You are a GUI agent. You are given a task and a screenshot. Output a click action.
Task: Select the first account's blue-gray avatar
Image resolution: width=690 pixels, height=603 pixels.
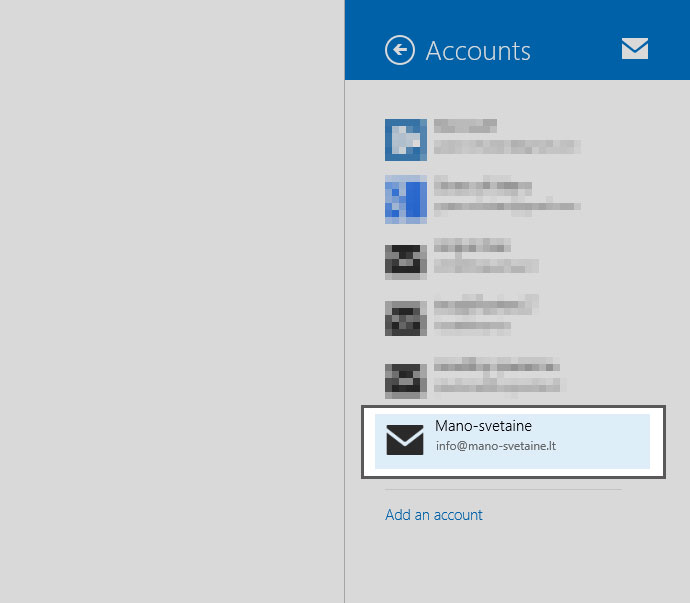[x=406, y=140]
